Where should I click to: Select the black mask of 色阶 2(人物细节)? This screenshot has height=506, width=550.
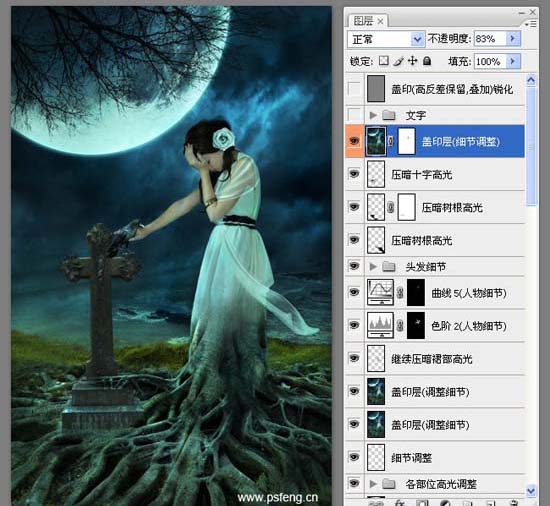416,325
